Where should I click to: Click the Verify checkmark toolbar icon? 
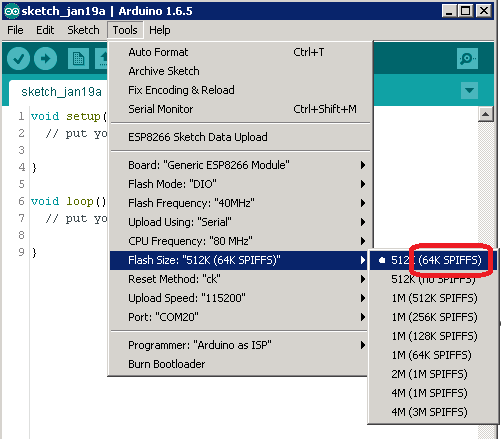tap(18, 59)
